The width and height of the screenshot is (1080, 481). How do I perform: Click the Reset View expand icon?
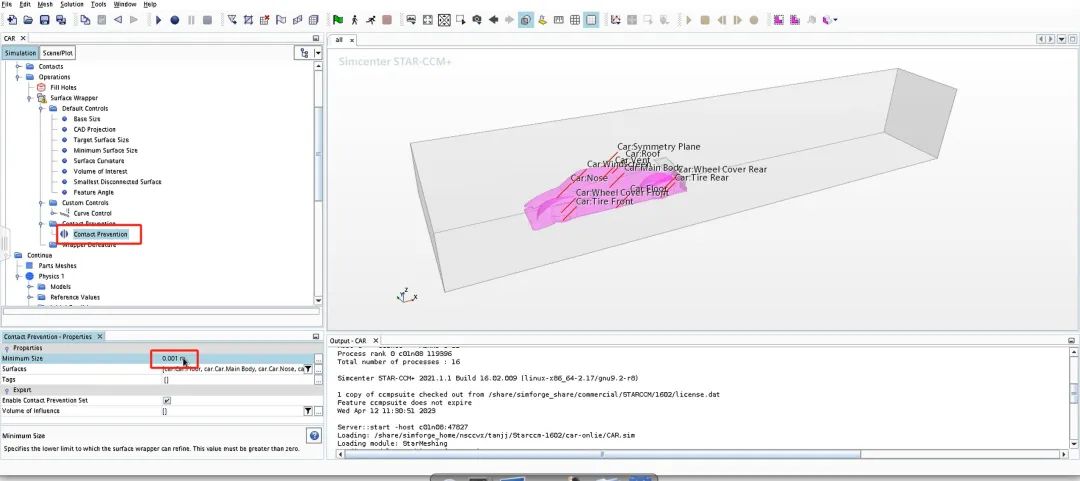pyautogui.click(x=428, y=20)
